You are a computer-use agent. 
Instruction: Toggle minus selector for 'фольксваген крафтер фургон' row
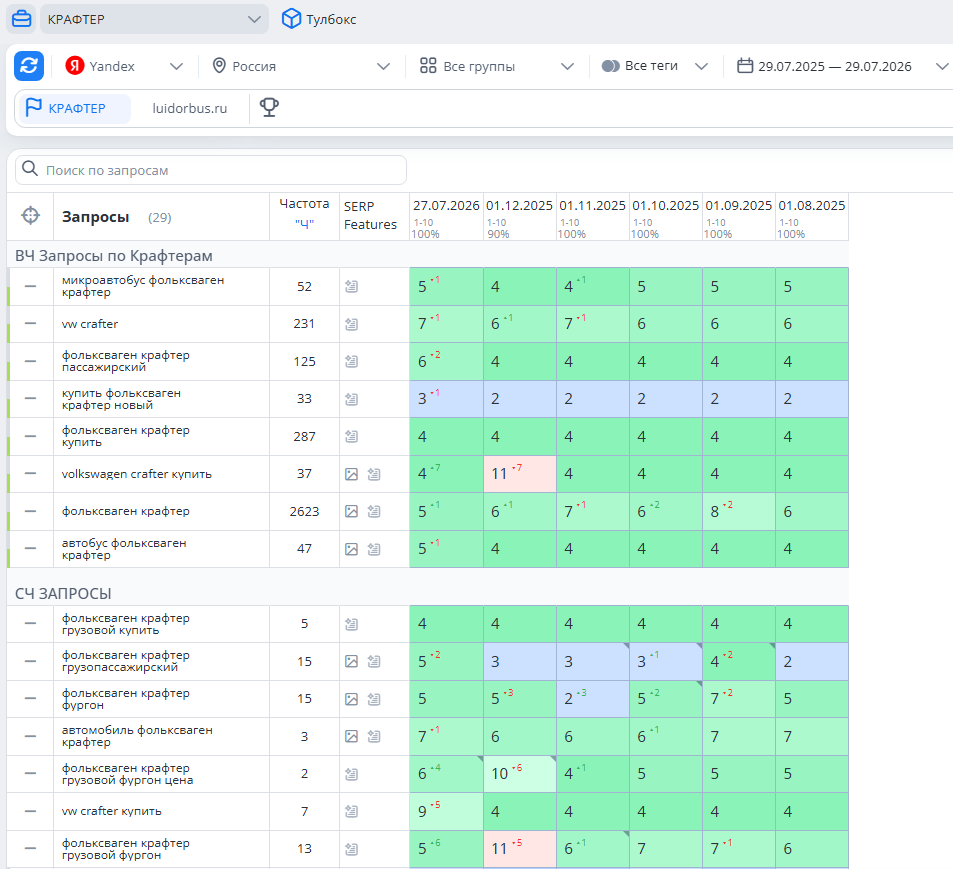click(30, 699)
